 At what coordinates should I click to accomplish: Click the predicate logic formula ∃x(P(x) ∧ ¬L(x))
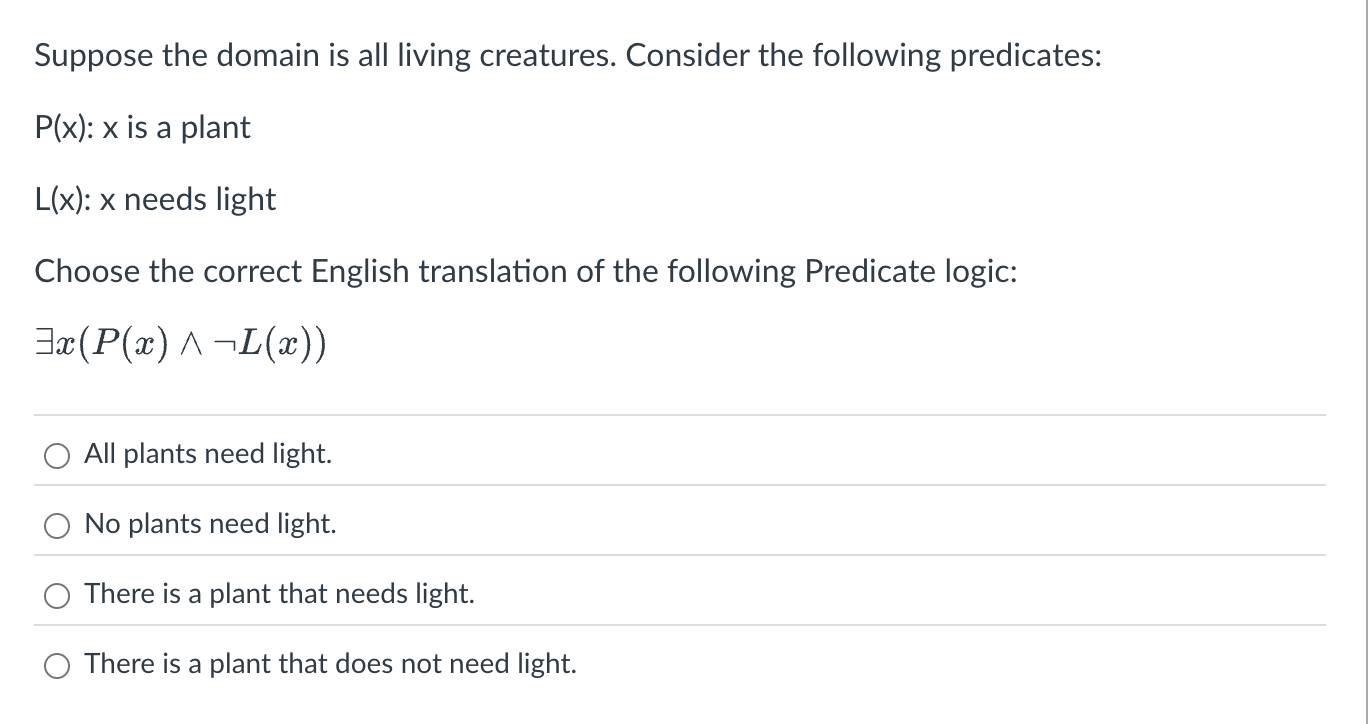[180, 341]
